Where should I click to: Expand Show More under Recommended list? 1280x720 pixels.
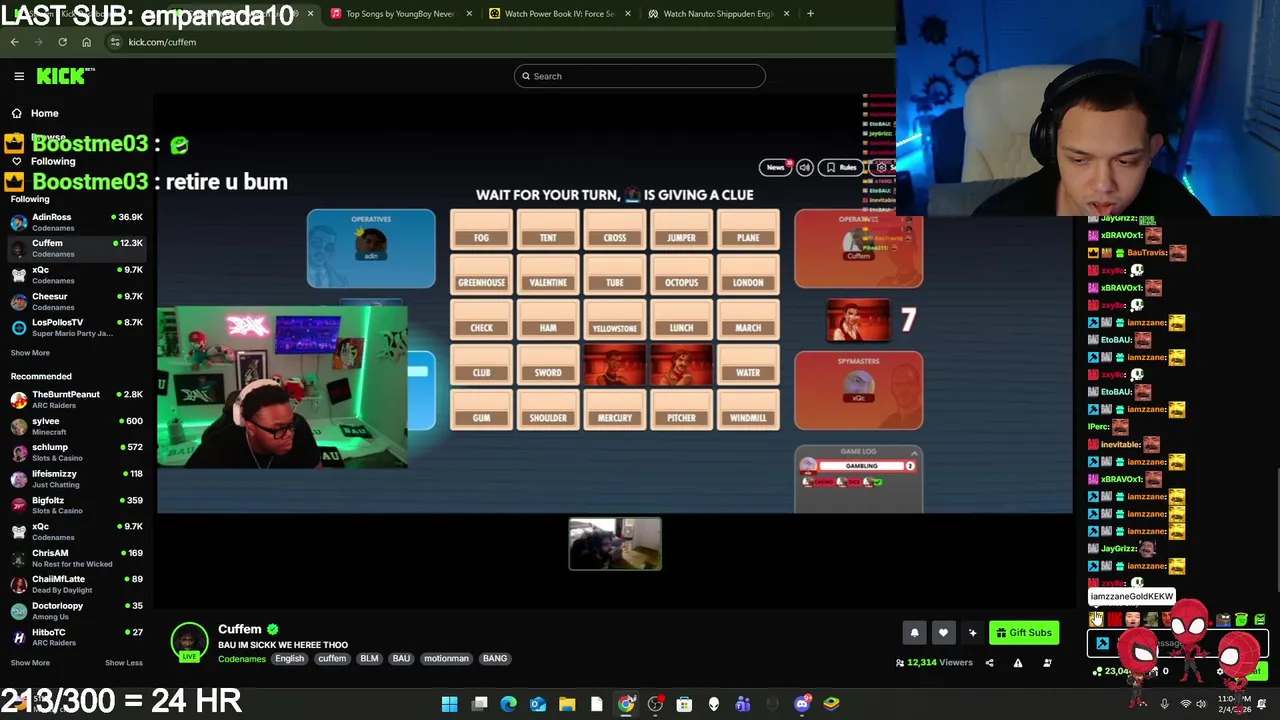[x=30, y=662]
